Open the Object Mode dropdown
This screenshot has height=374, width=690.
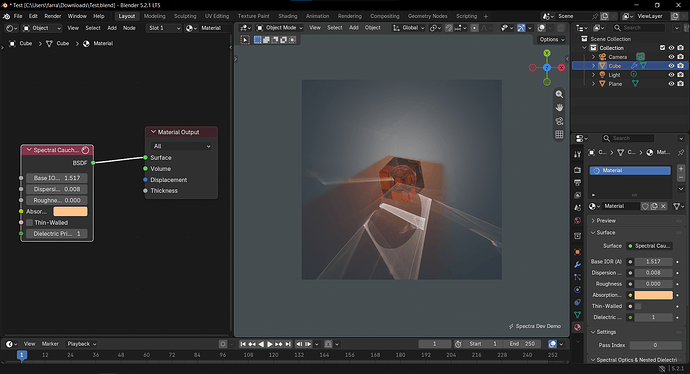tap(279, 28)
